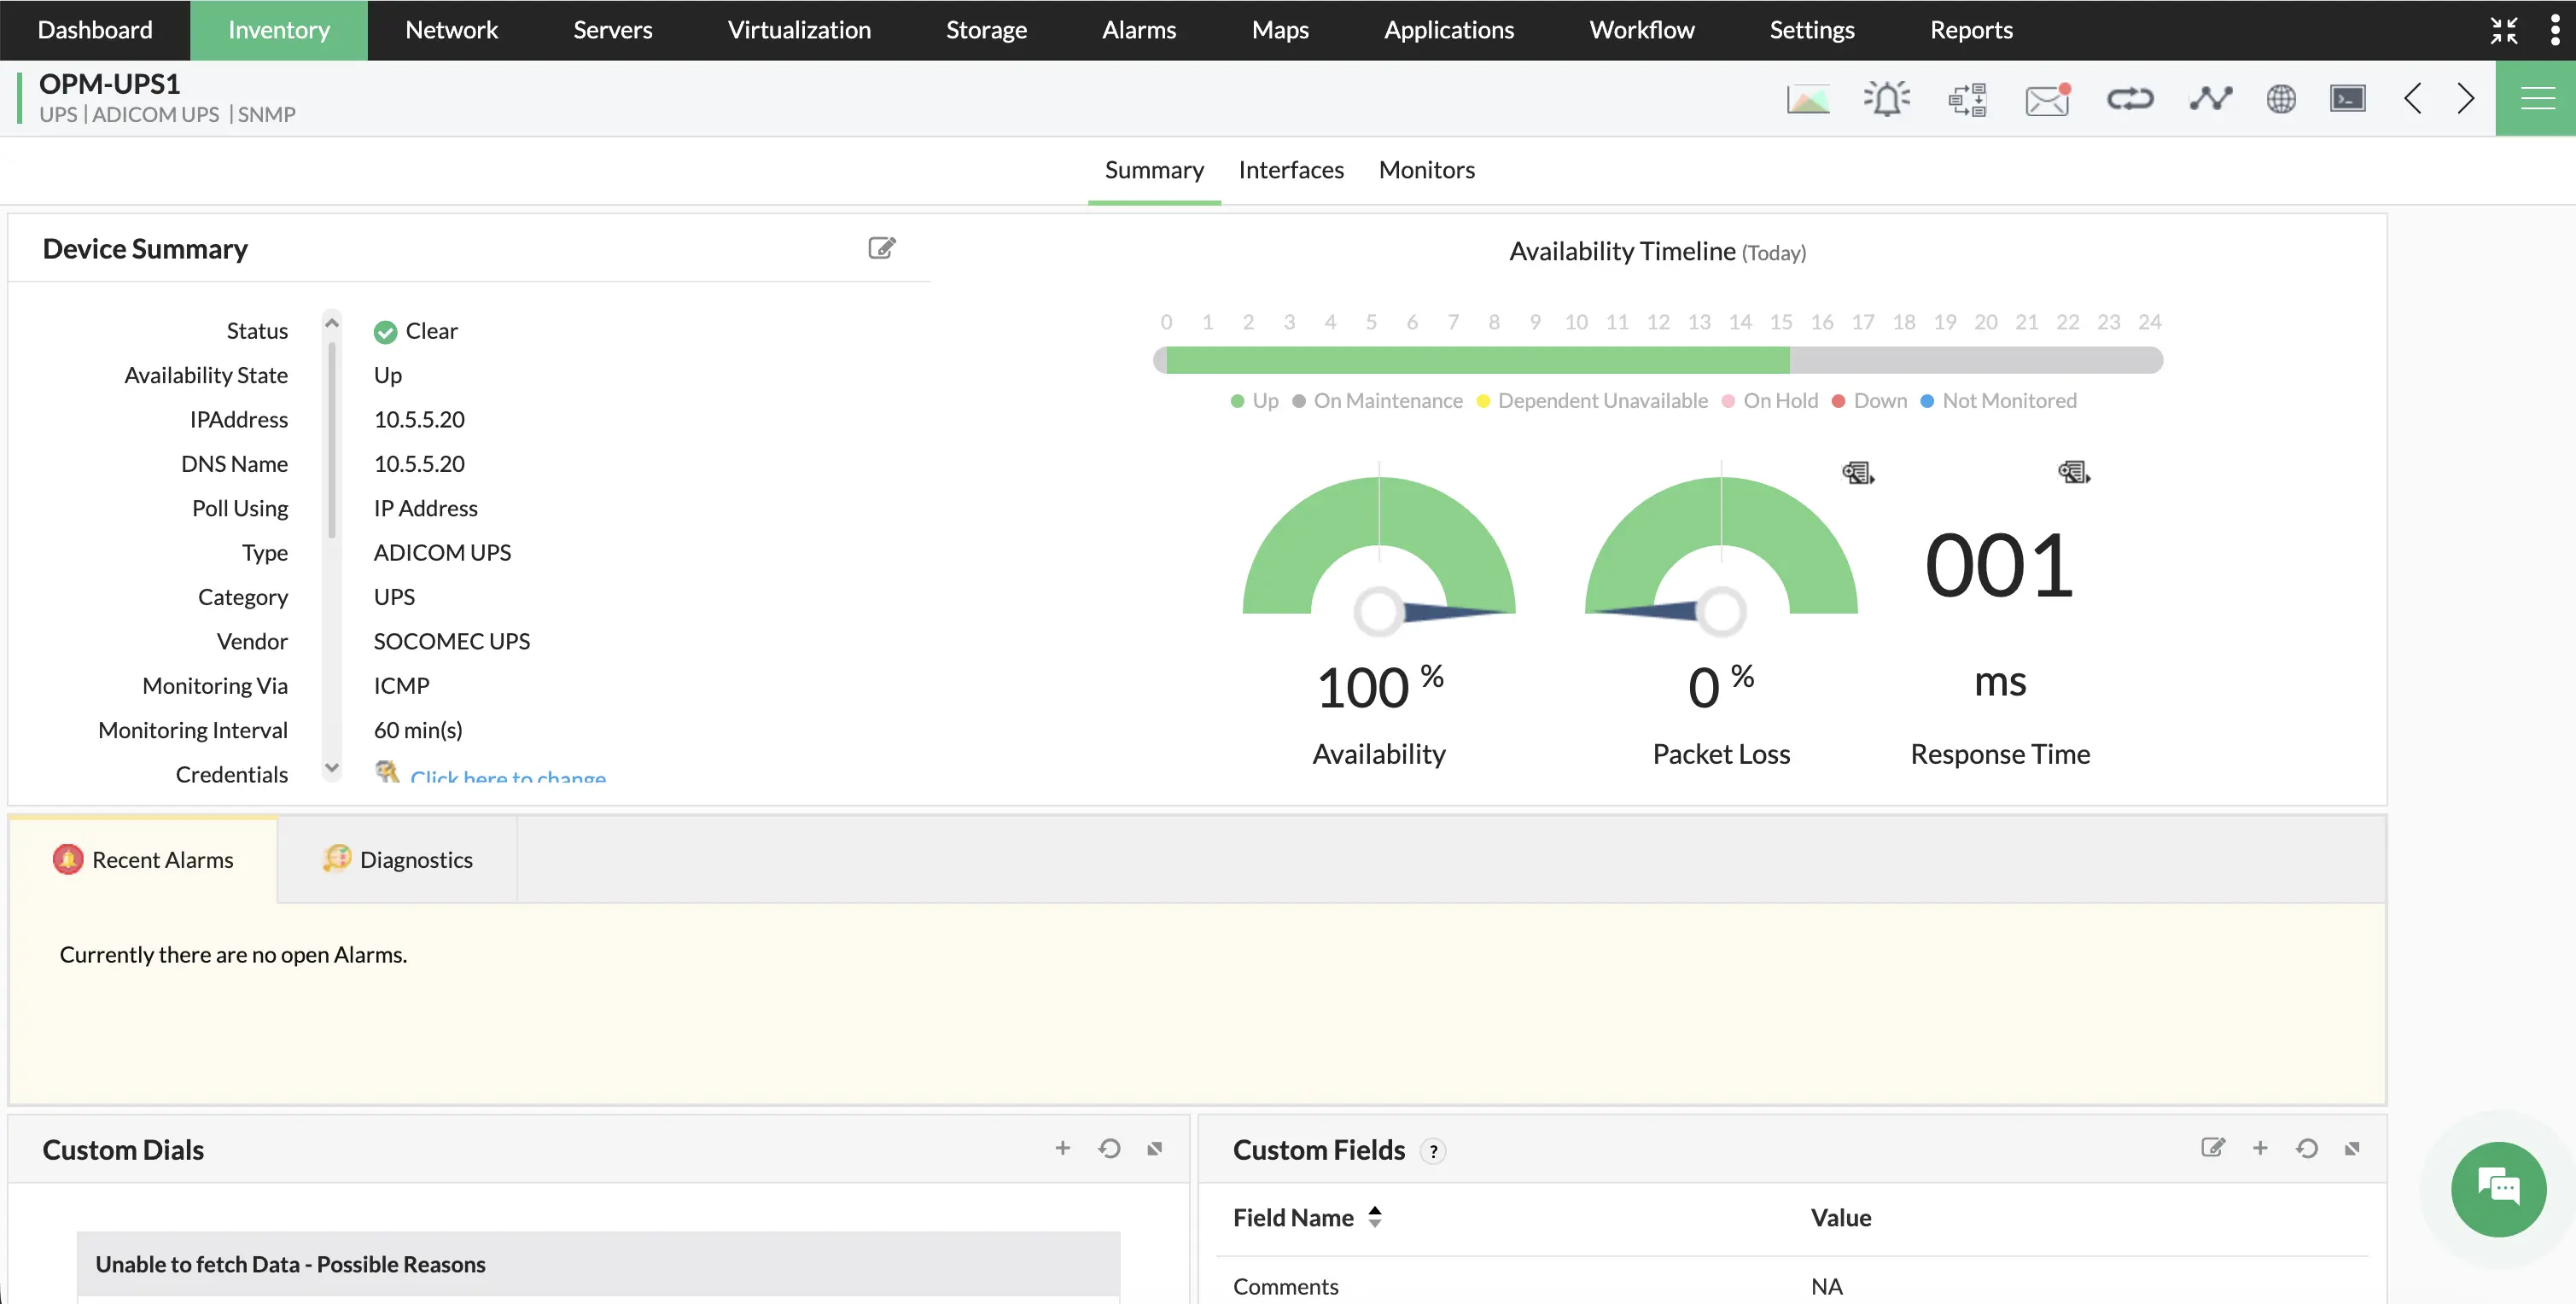2576x1304 pixels.
Task: Edit the Custom Fields panel
Action: (2213, 1148)
